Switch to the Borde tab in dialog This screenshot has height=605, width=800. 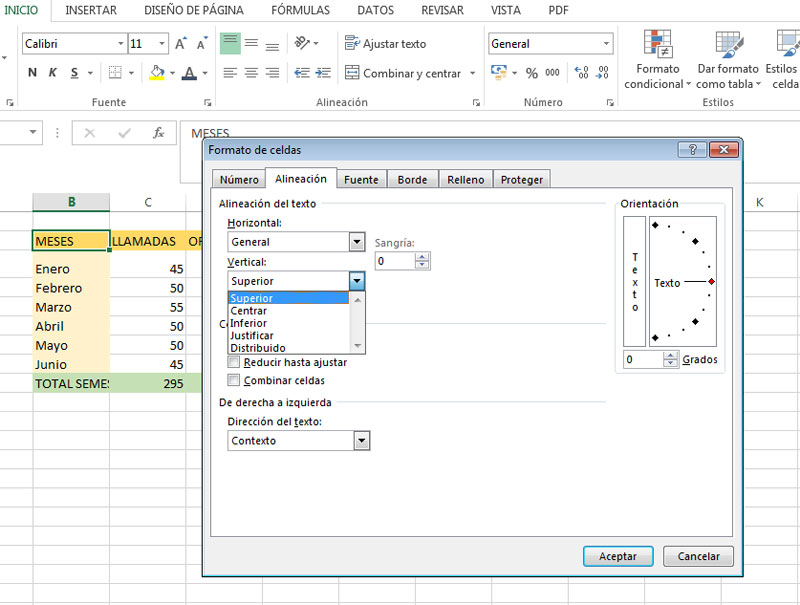412,180
